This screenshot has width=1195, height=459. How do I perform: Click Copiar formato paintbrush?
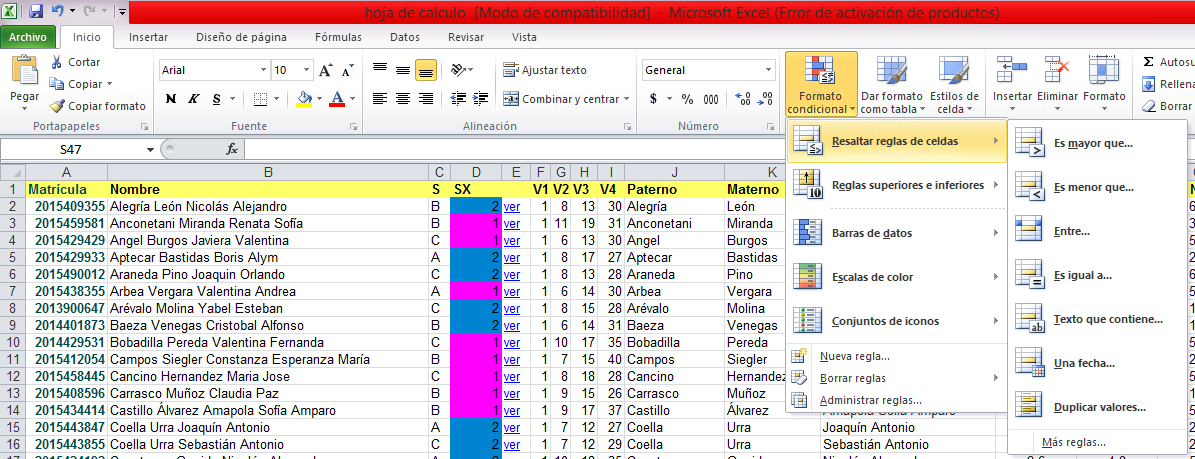pos(97,106)
